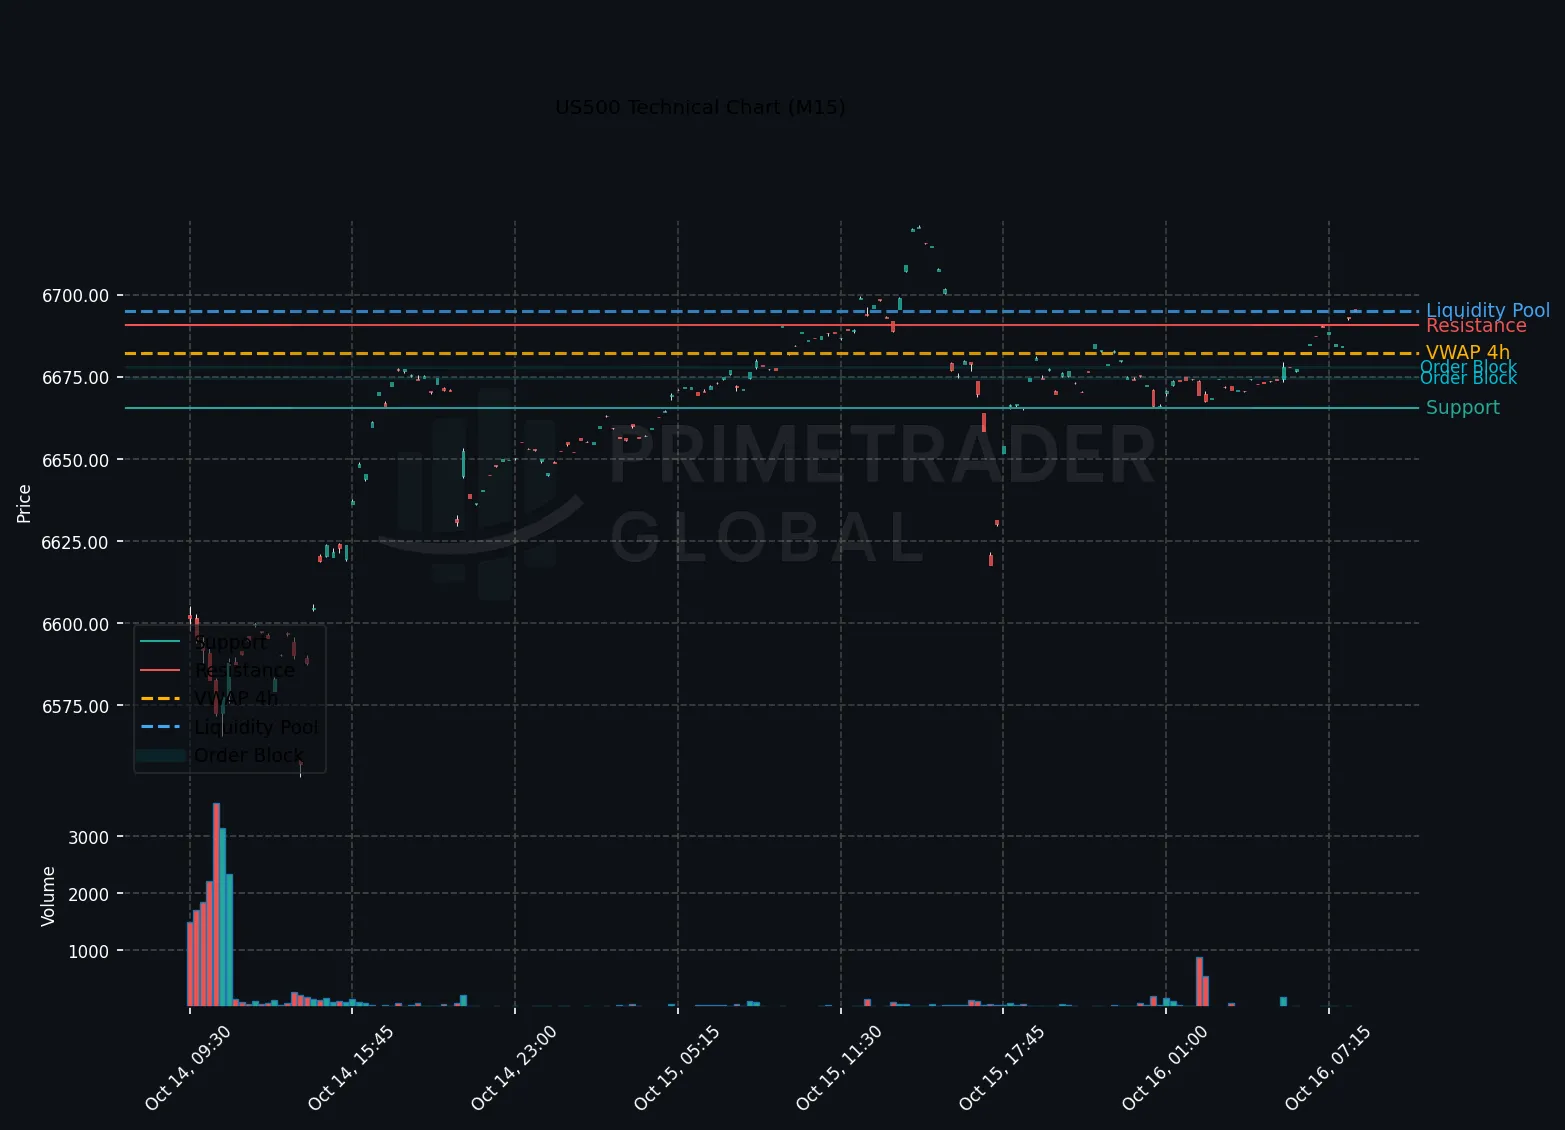Click the teal Support line sample in legend
The width and height of the screenshot is (1565, 1130).
tap(160, 642)
